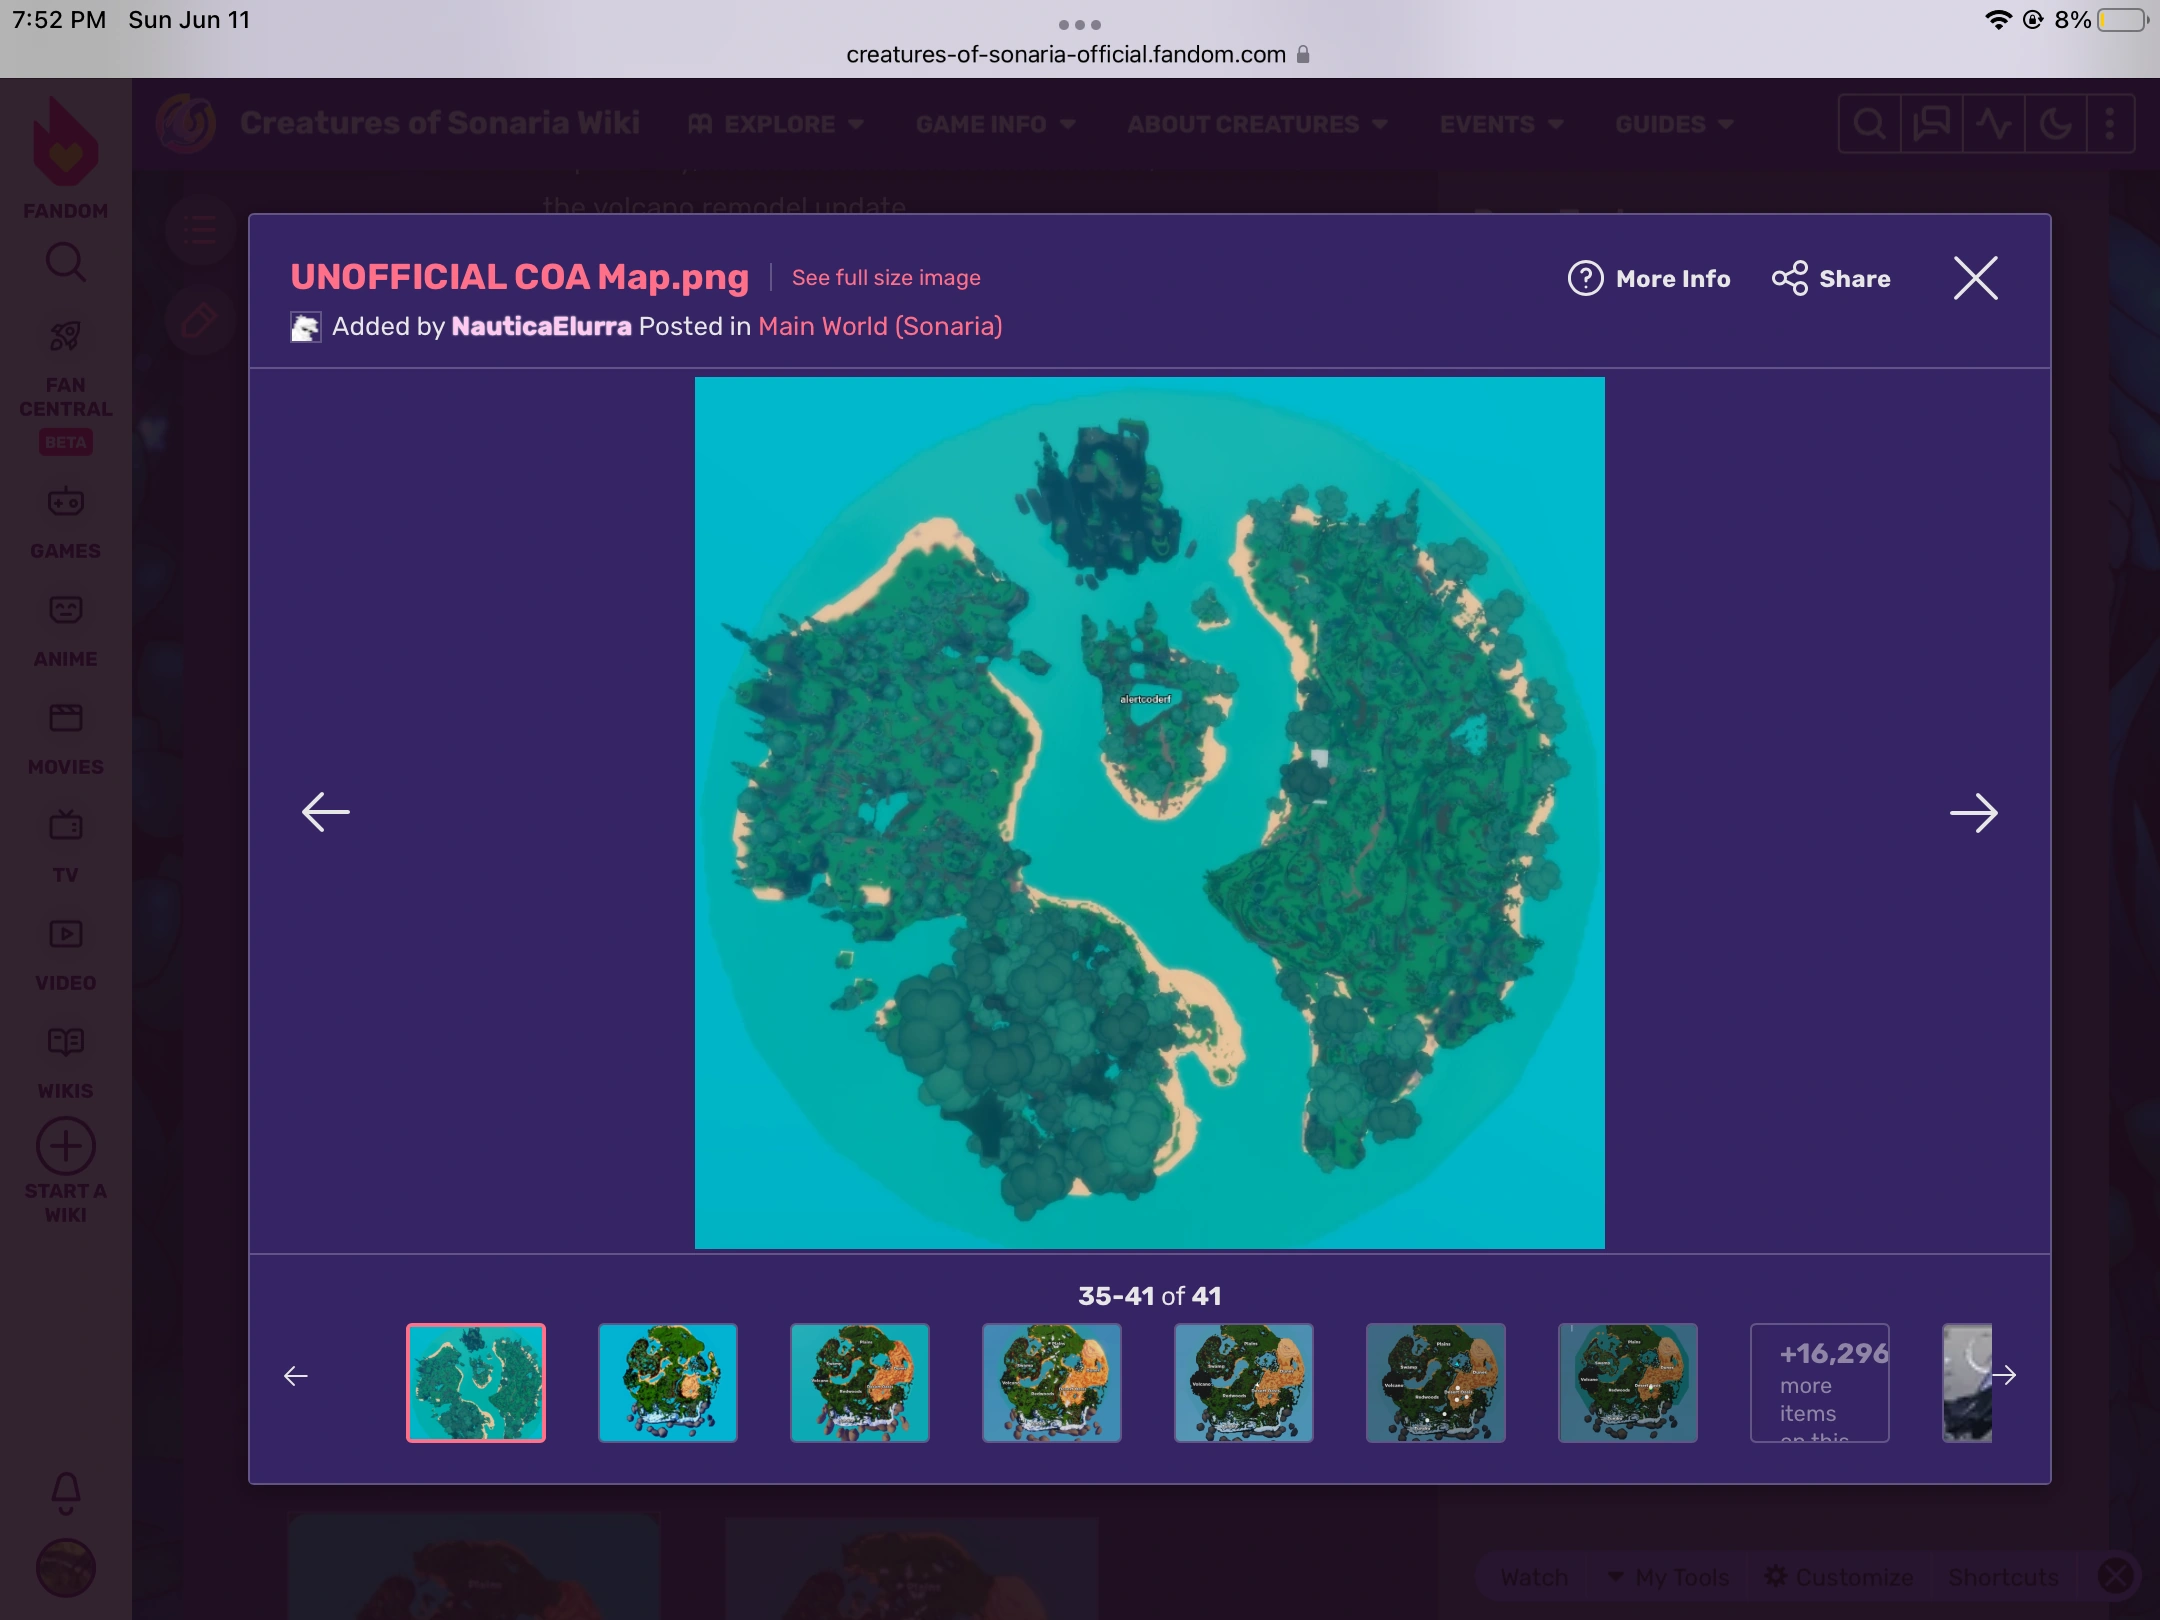
Task: Open the TV section icon
Action: (66, 825)
